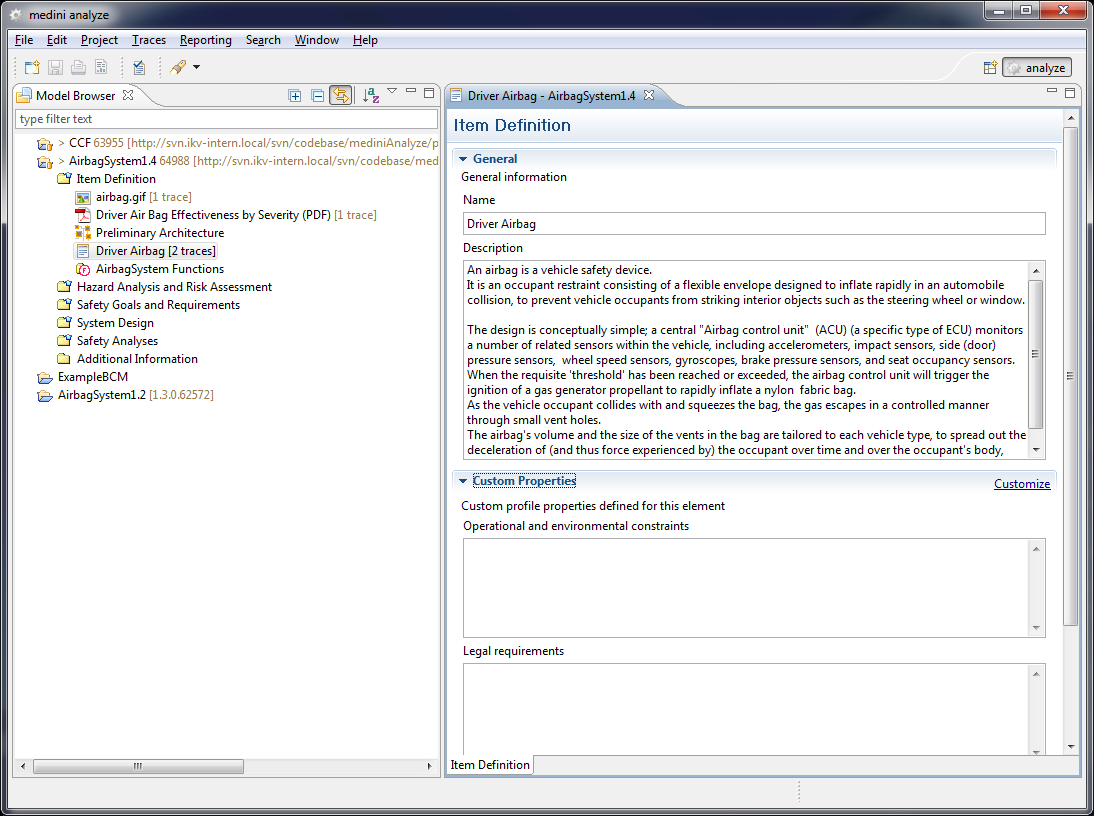Click the Preliminary Architecture diagram icon
The width and height of the screenshot is (1094, 816).
pyautogui.click(x=83, y=233)
